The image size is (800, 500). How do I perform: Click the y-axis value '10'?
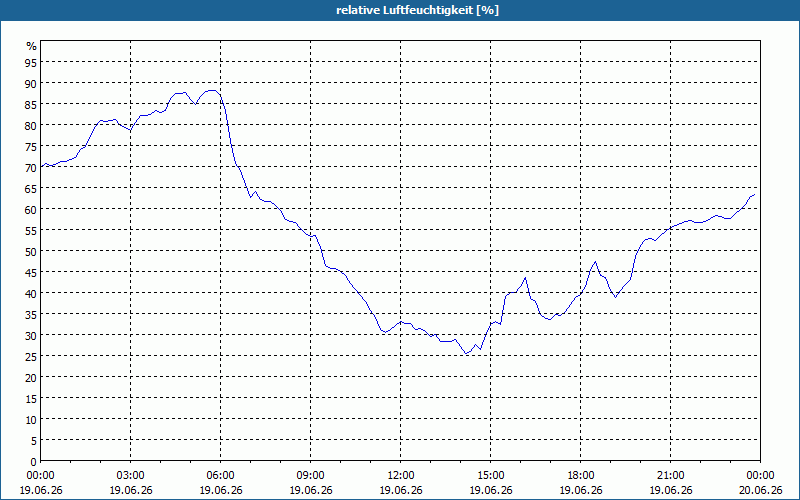click(x=31, y=419)
